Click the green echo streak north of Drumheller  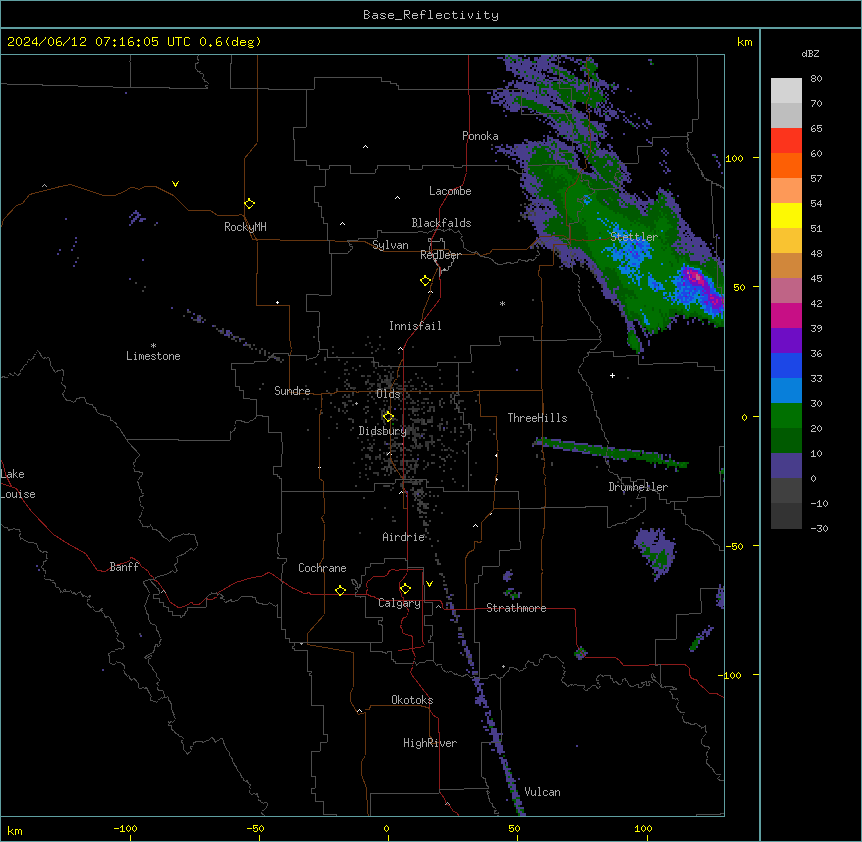(x=610, y=452)
